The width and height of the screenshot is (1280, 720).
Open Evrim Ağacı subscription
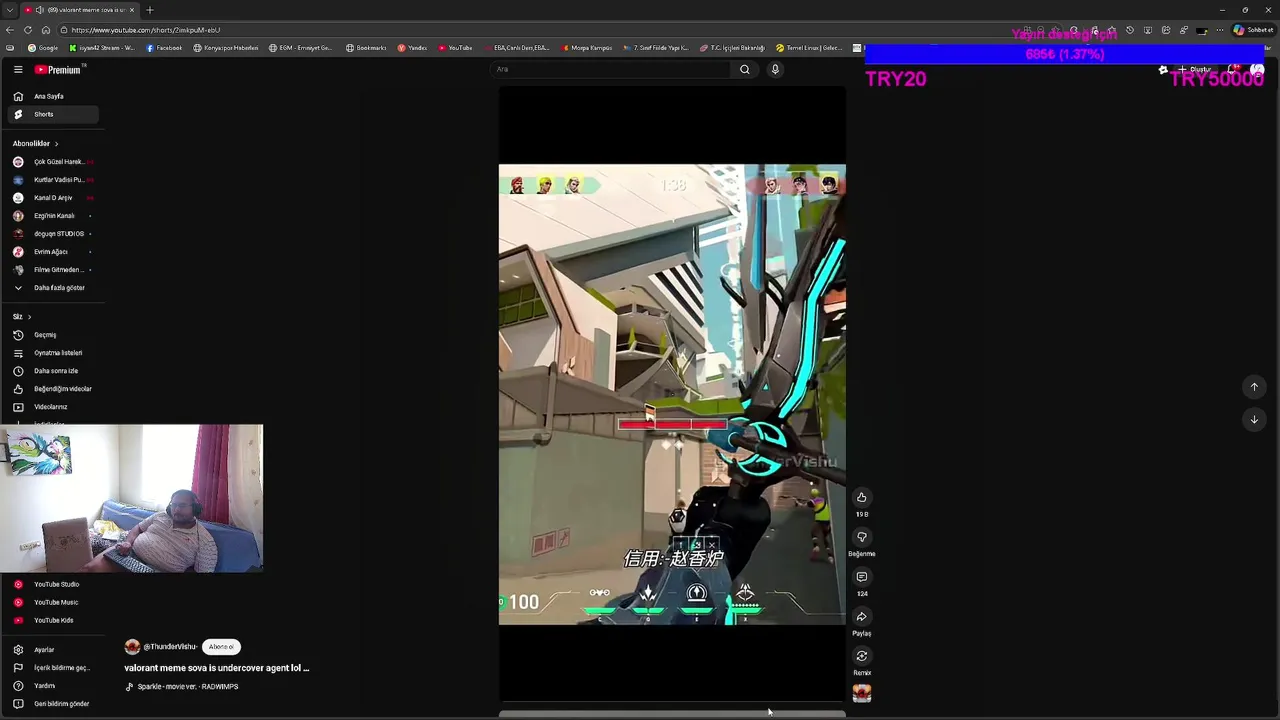tap(53, 252)
